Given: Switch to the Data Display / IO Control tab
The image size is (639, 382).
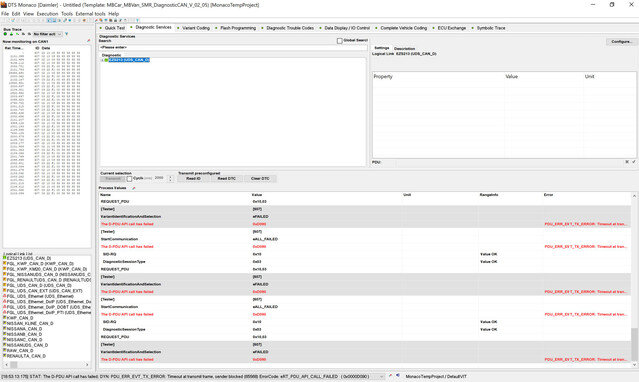Looking at the screenshot, I should tap(347, 28).
